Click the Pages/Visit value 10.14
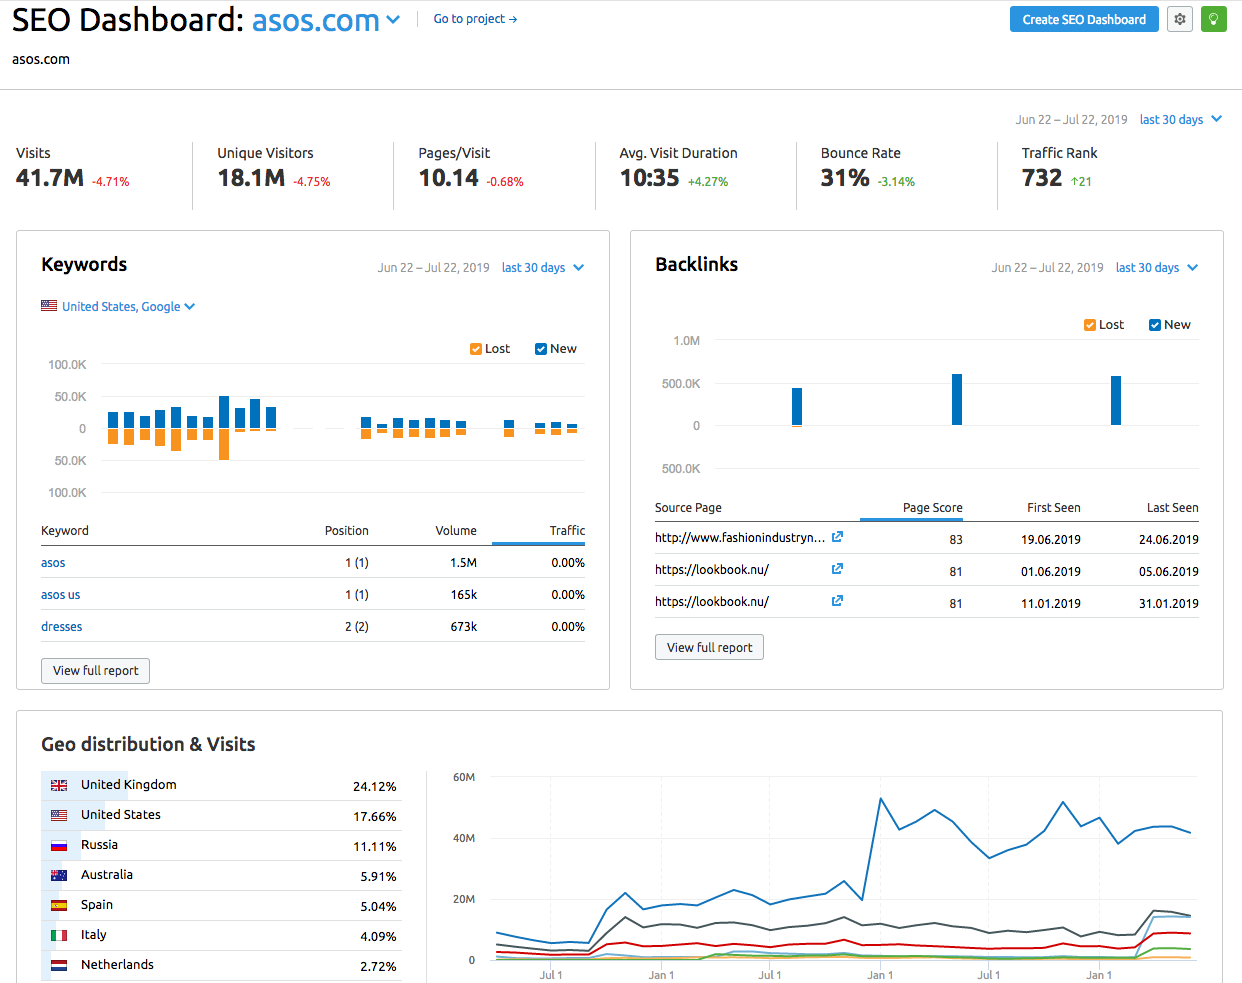The width and height of the screenshot is (1242, 983). 449,178
